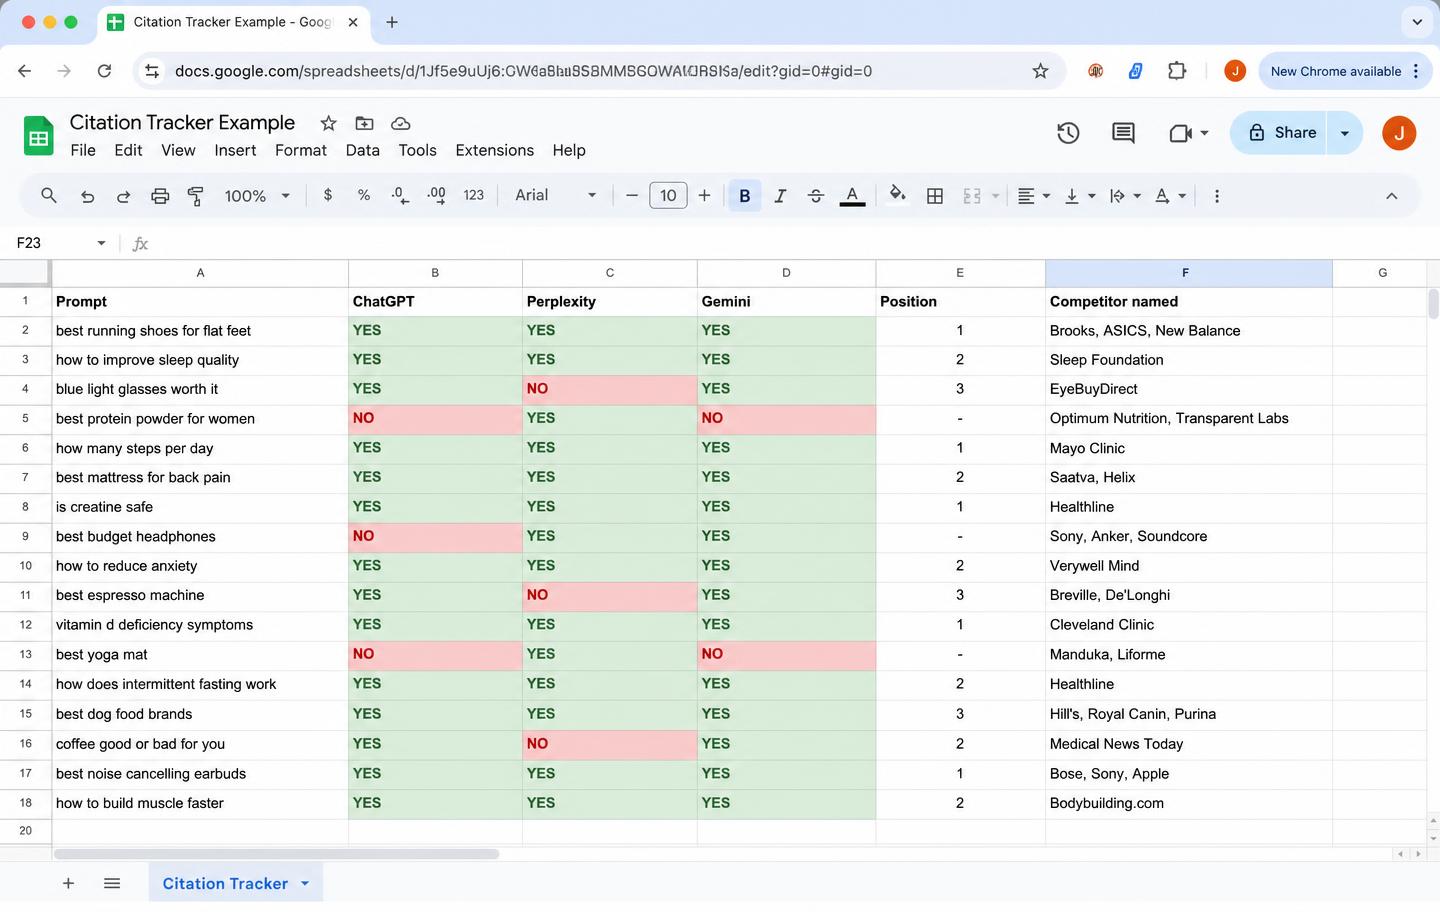Toggle bold formatting button

click(744, 196)
